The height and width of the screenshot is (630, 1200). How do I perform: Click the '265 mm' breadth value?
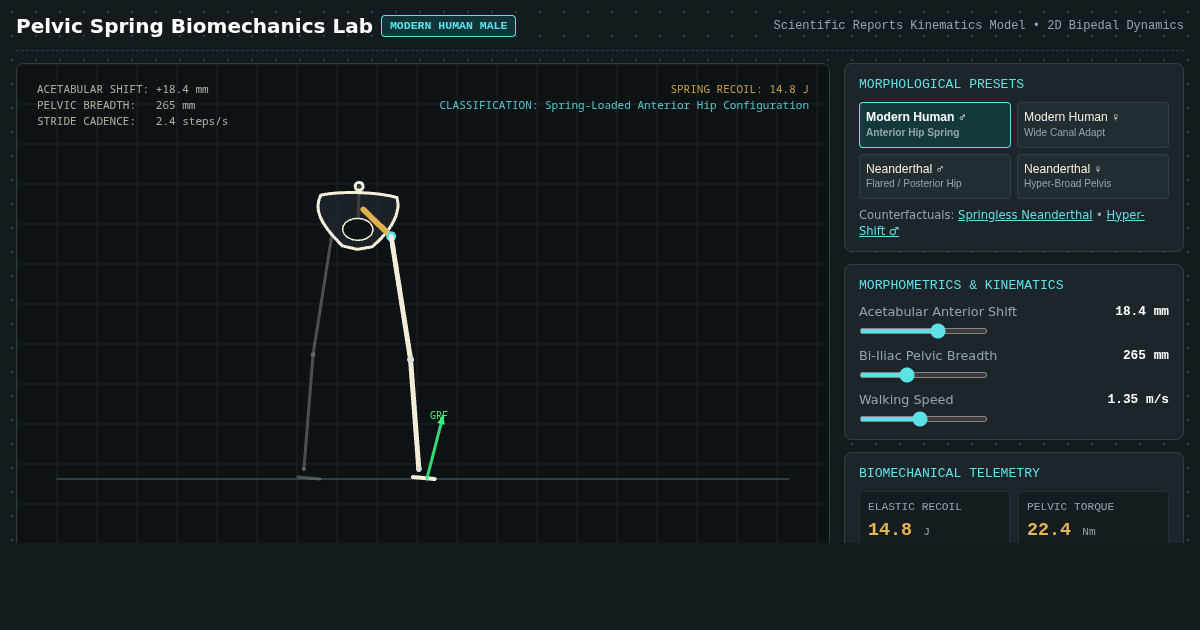(1146, 355)
